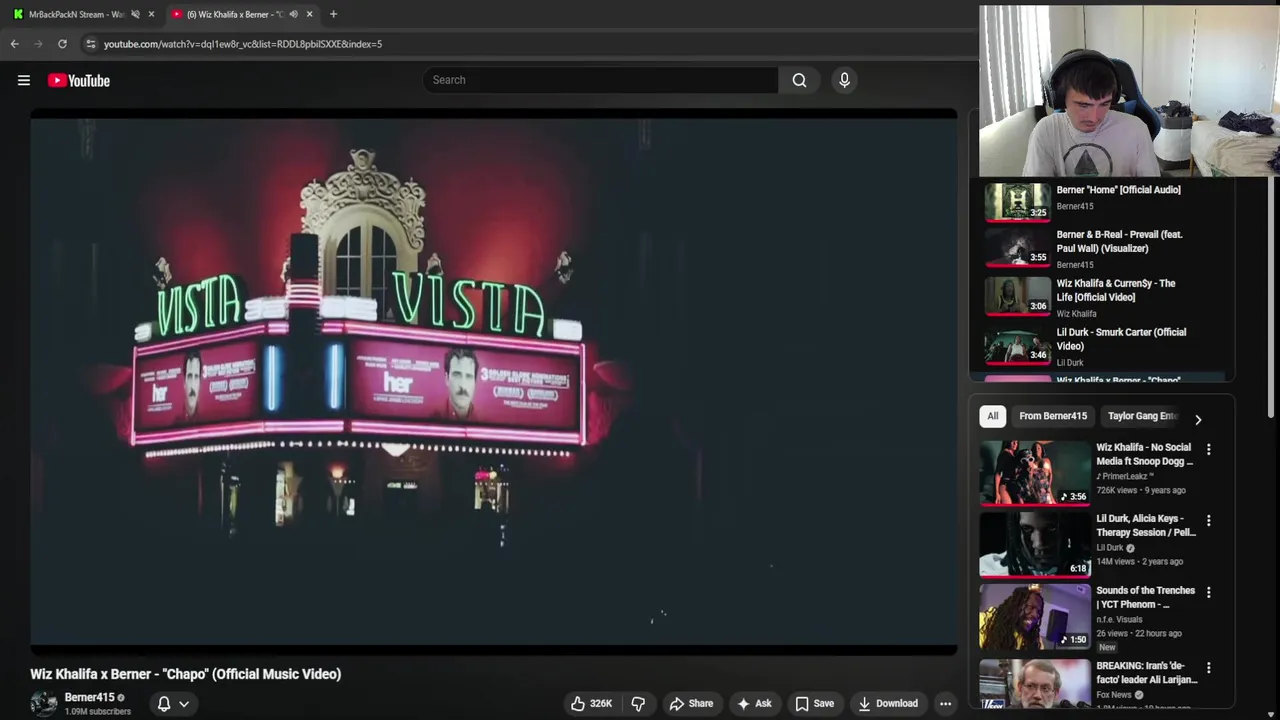Viewport: 1280px width, 720px height.
Task: Show more filter chips with right arrow
Action: pos(1198,419)
